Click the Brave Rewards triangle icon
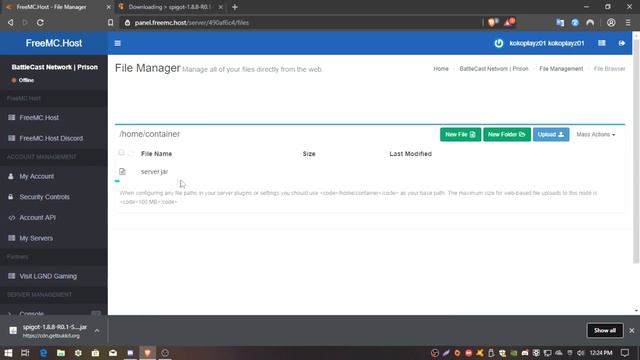Screen dimensions: 640x360 [x=509, y=22]
